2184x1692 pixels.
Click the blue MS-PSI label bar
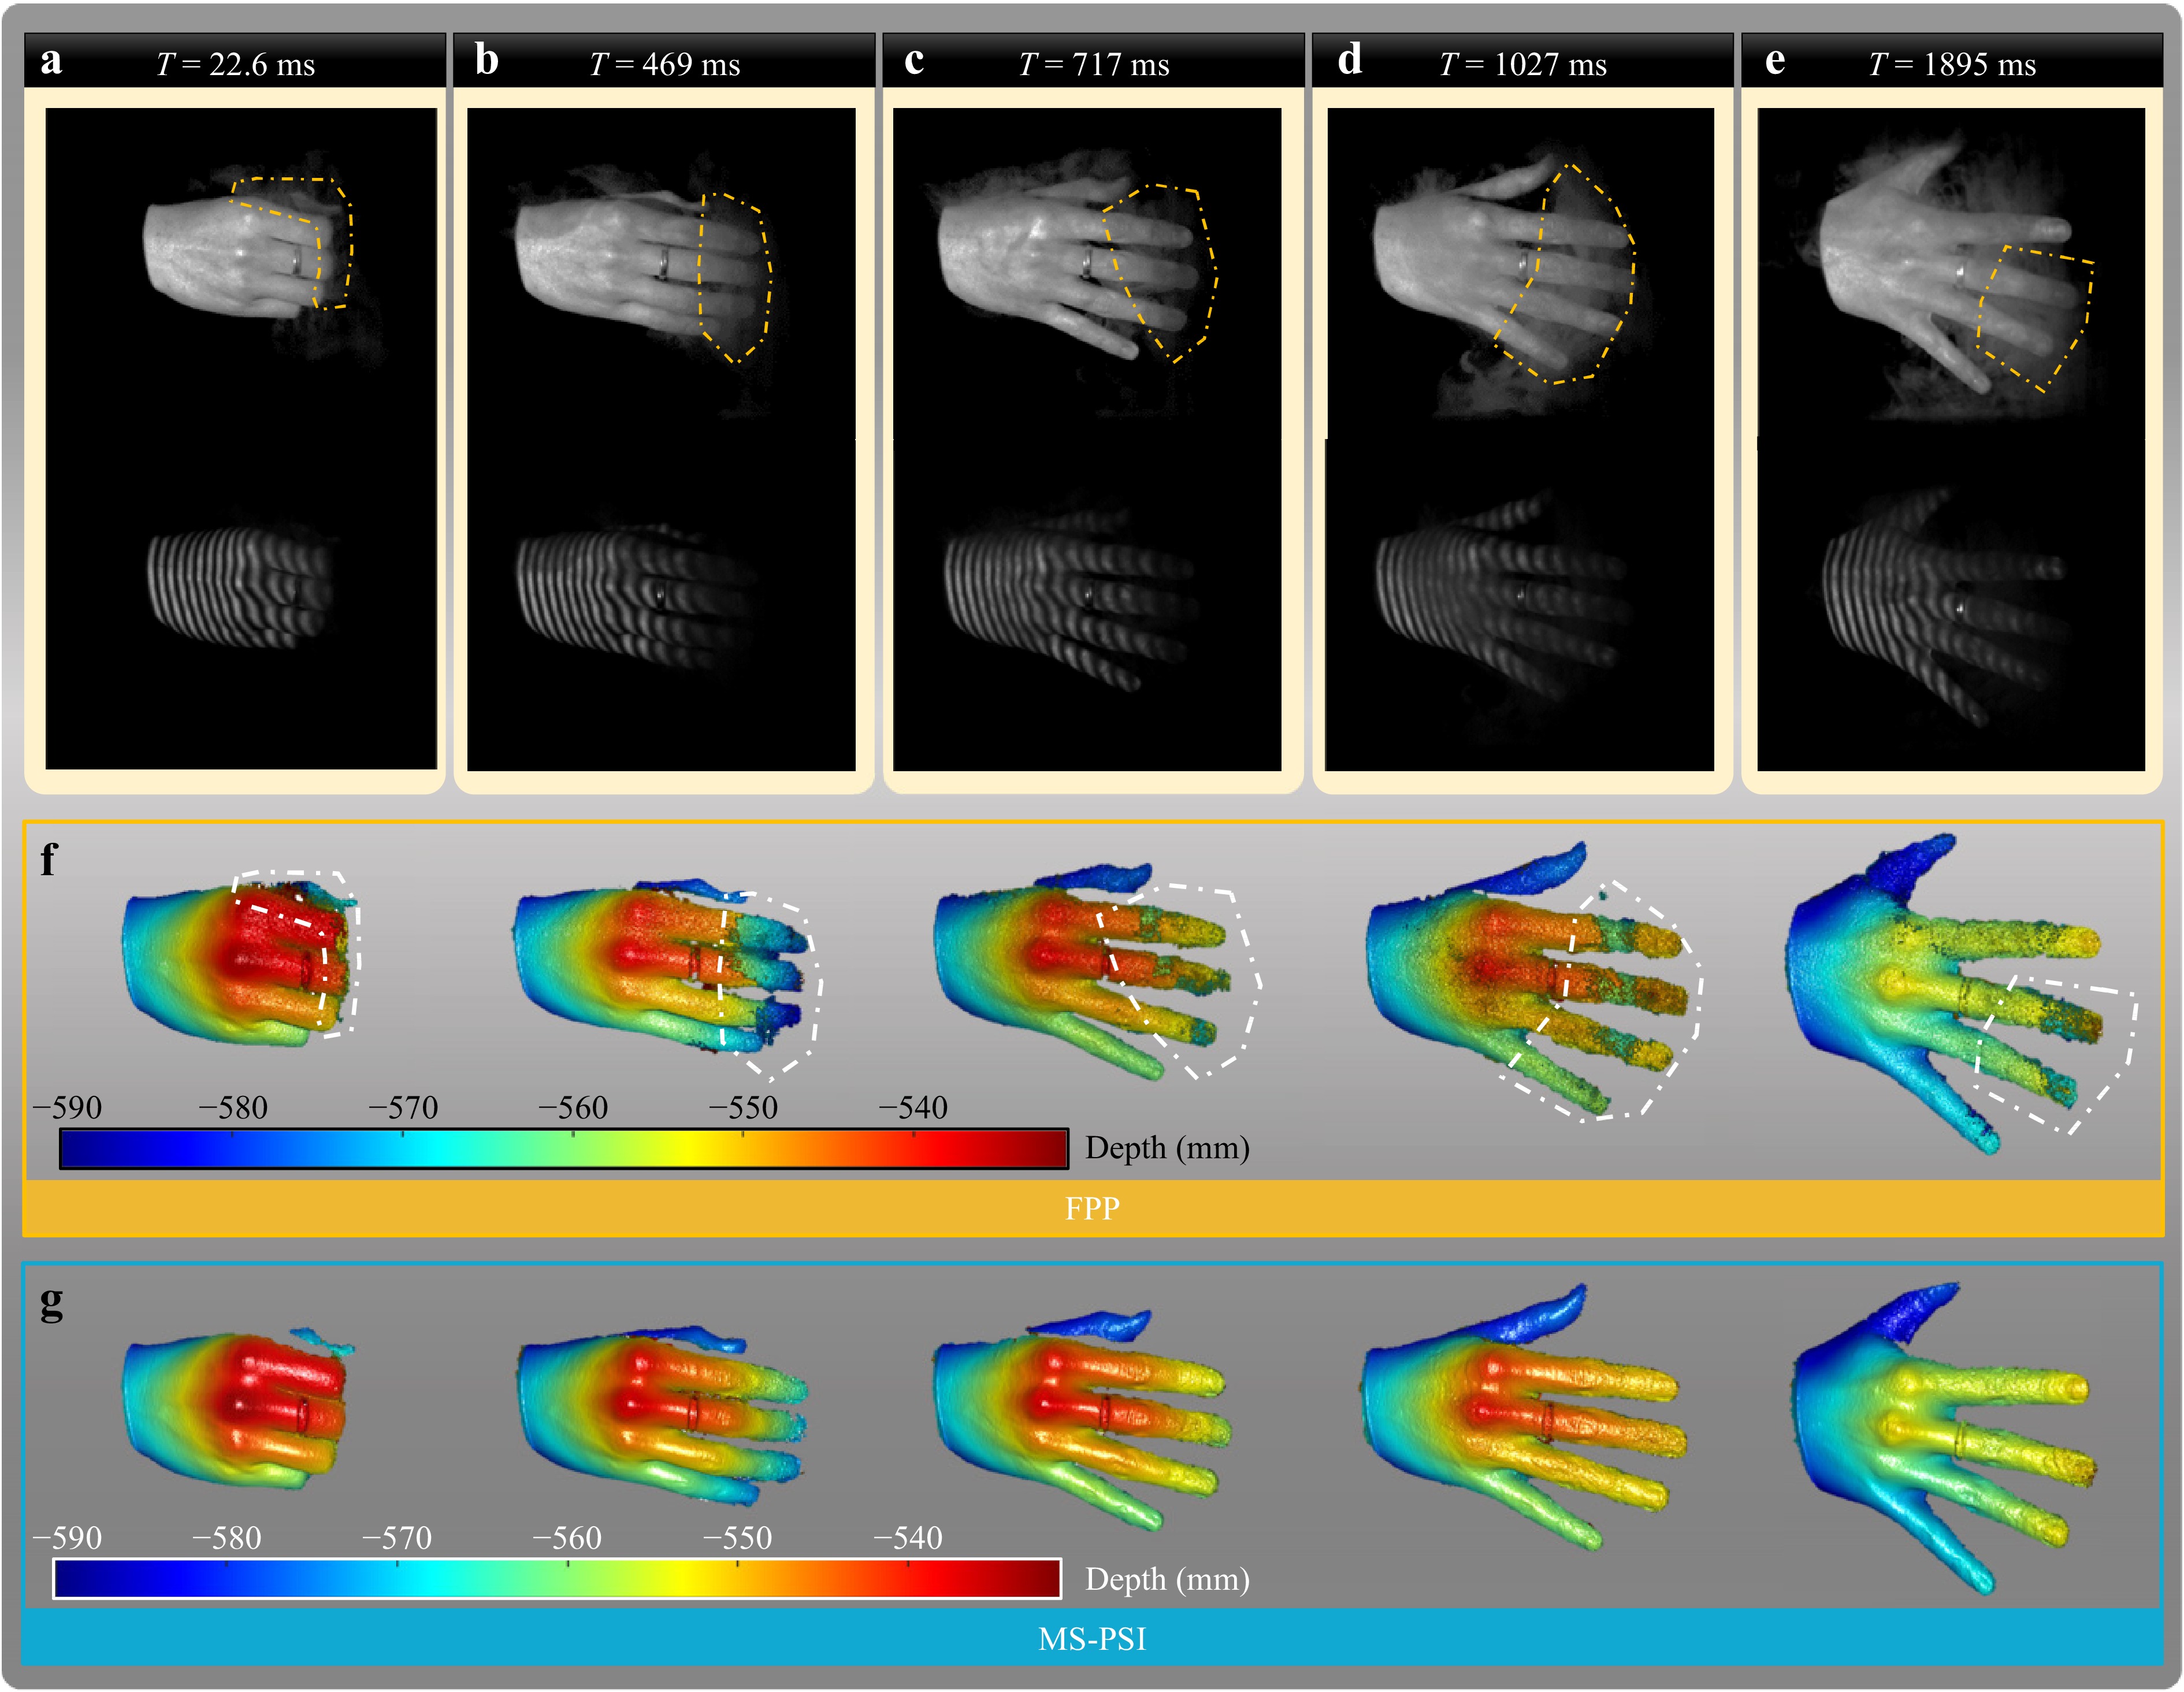click(x=1092, y=1639)
